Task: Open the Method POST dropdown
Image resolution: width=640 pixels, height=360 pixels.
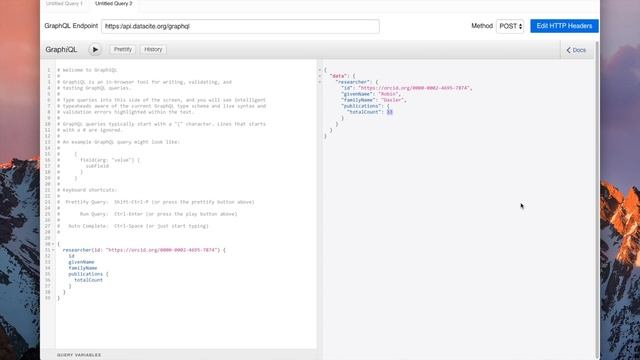Action: (x=510, y=26)
